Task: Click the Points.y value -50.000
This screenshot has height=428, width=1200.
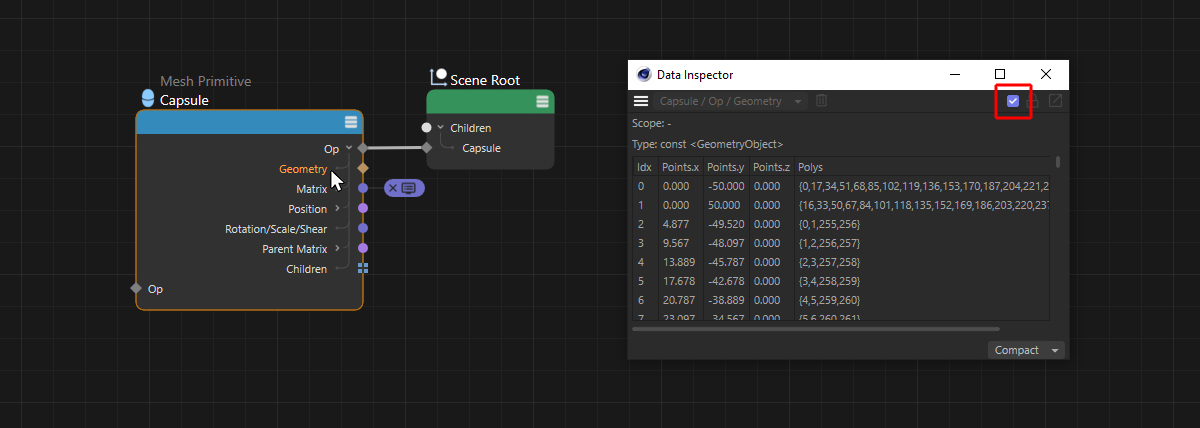Action: (x=727, y=186)
